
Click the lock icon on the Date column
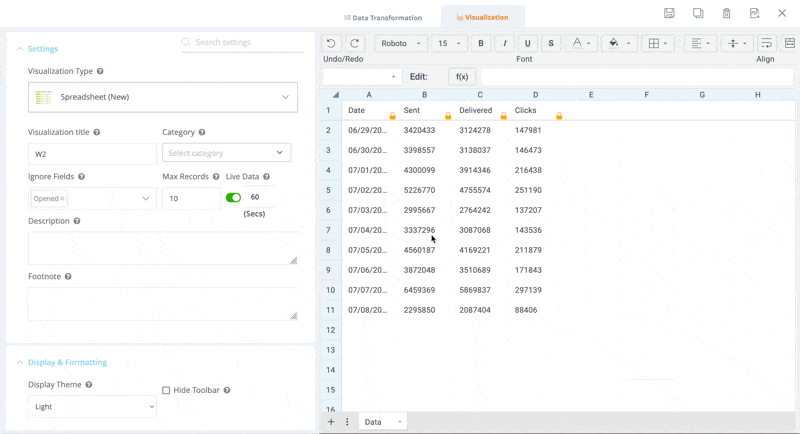pyautogui.click(x=392, y=116)
